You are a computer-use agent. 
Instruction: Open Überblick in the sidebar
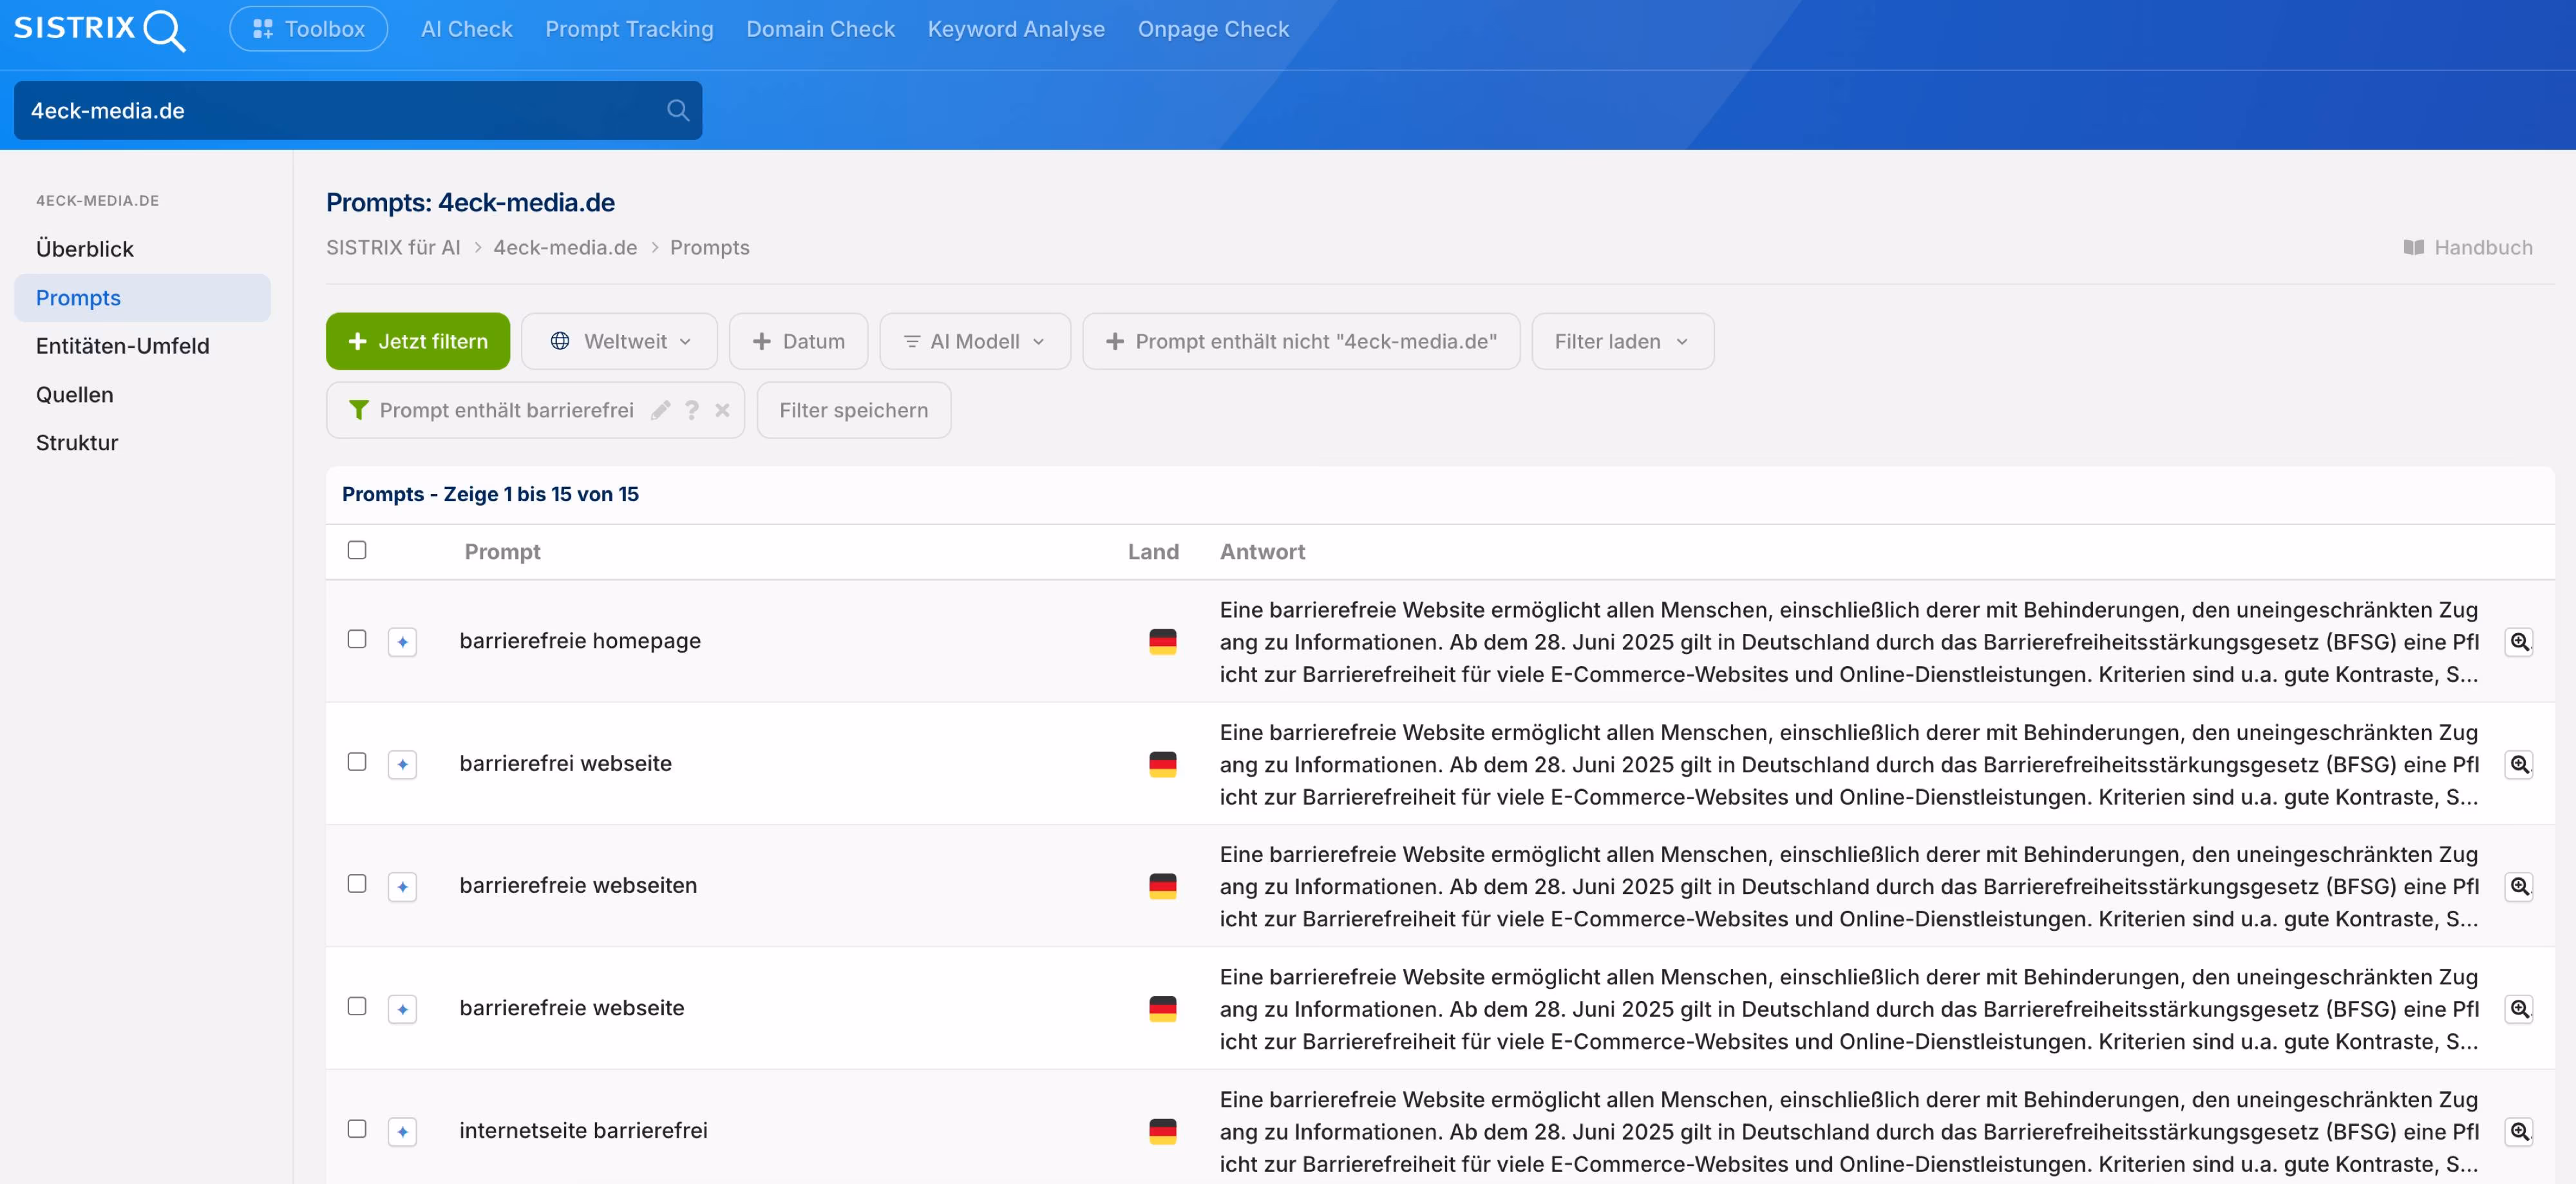coord(142,249)
